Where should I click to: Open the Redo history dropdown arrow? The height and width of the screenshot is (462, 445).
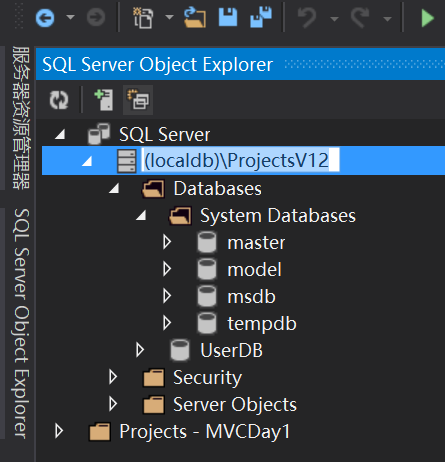387,19
